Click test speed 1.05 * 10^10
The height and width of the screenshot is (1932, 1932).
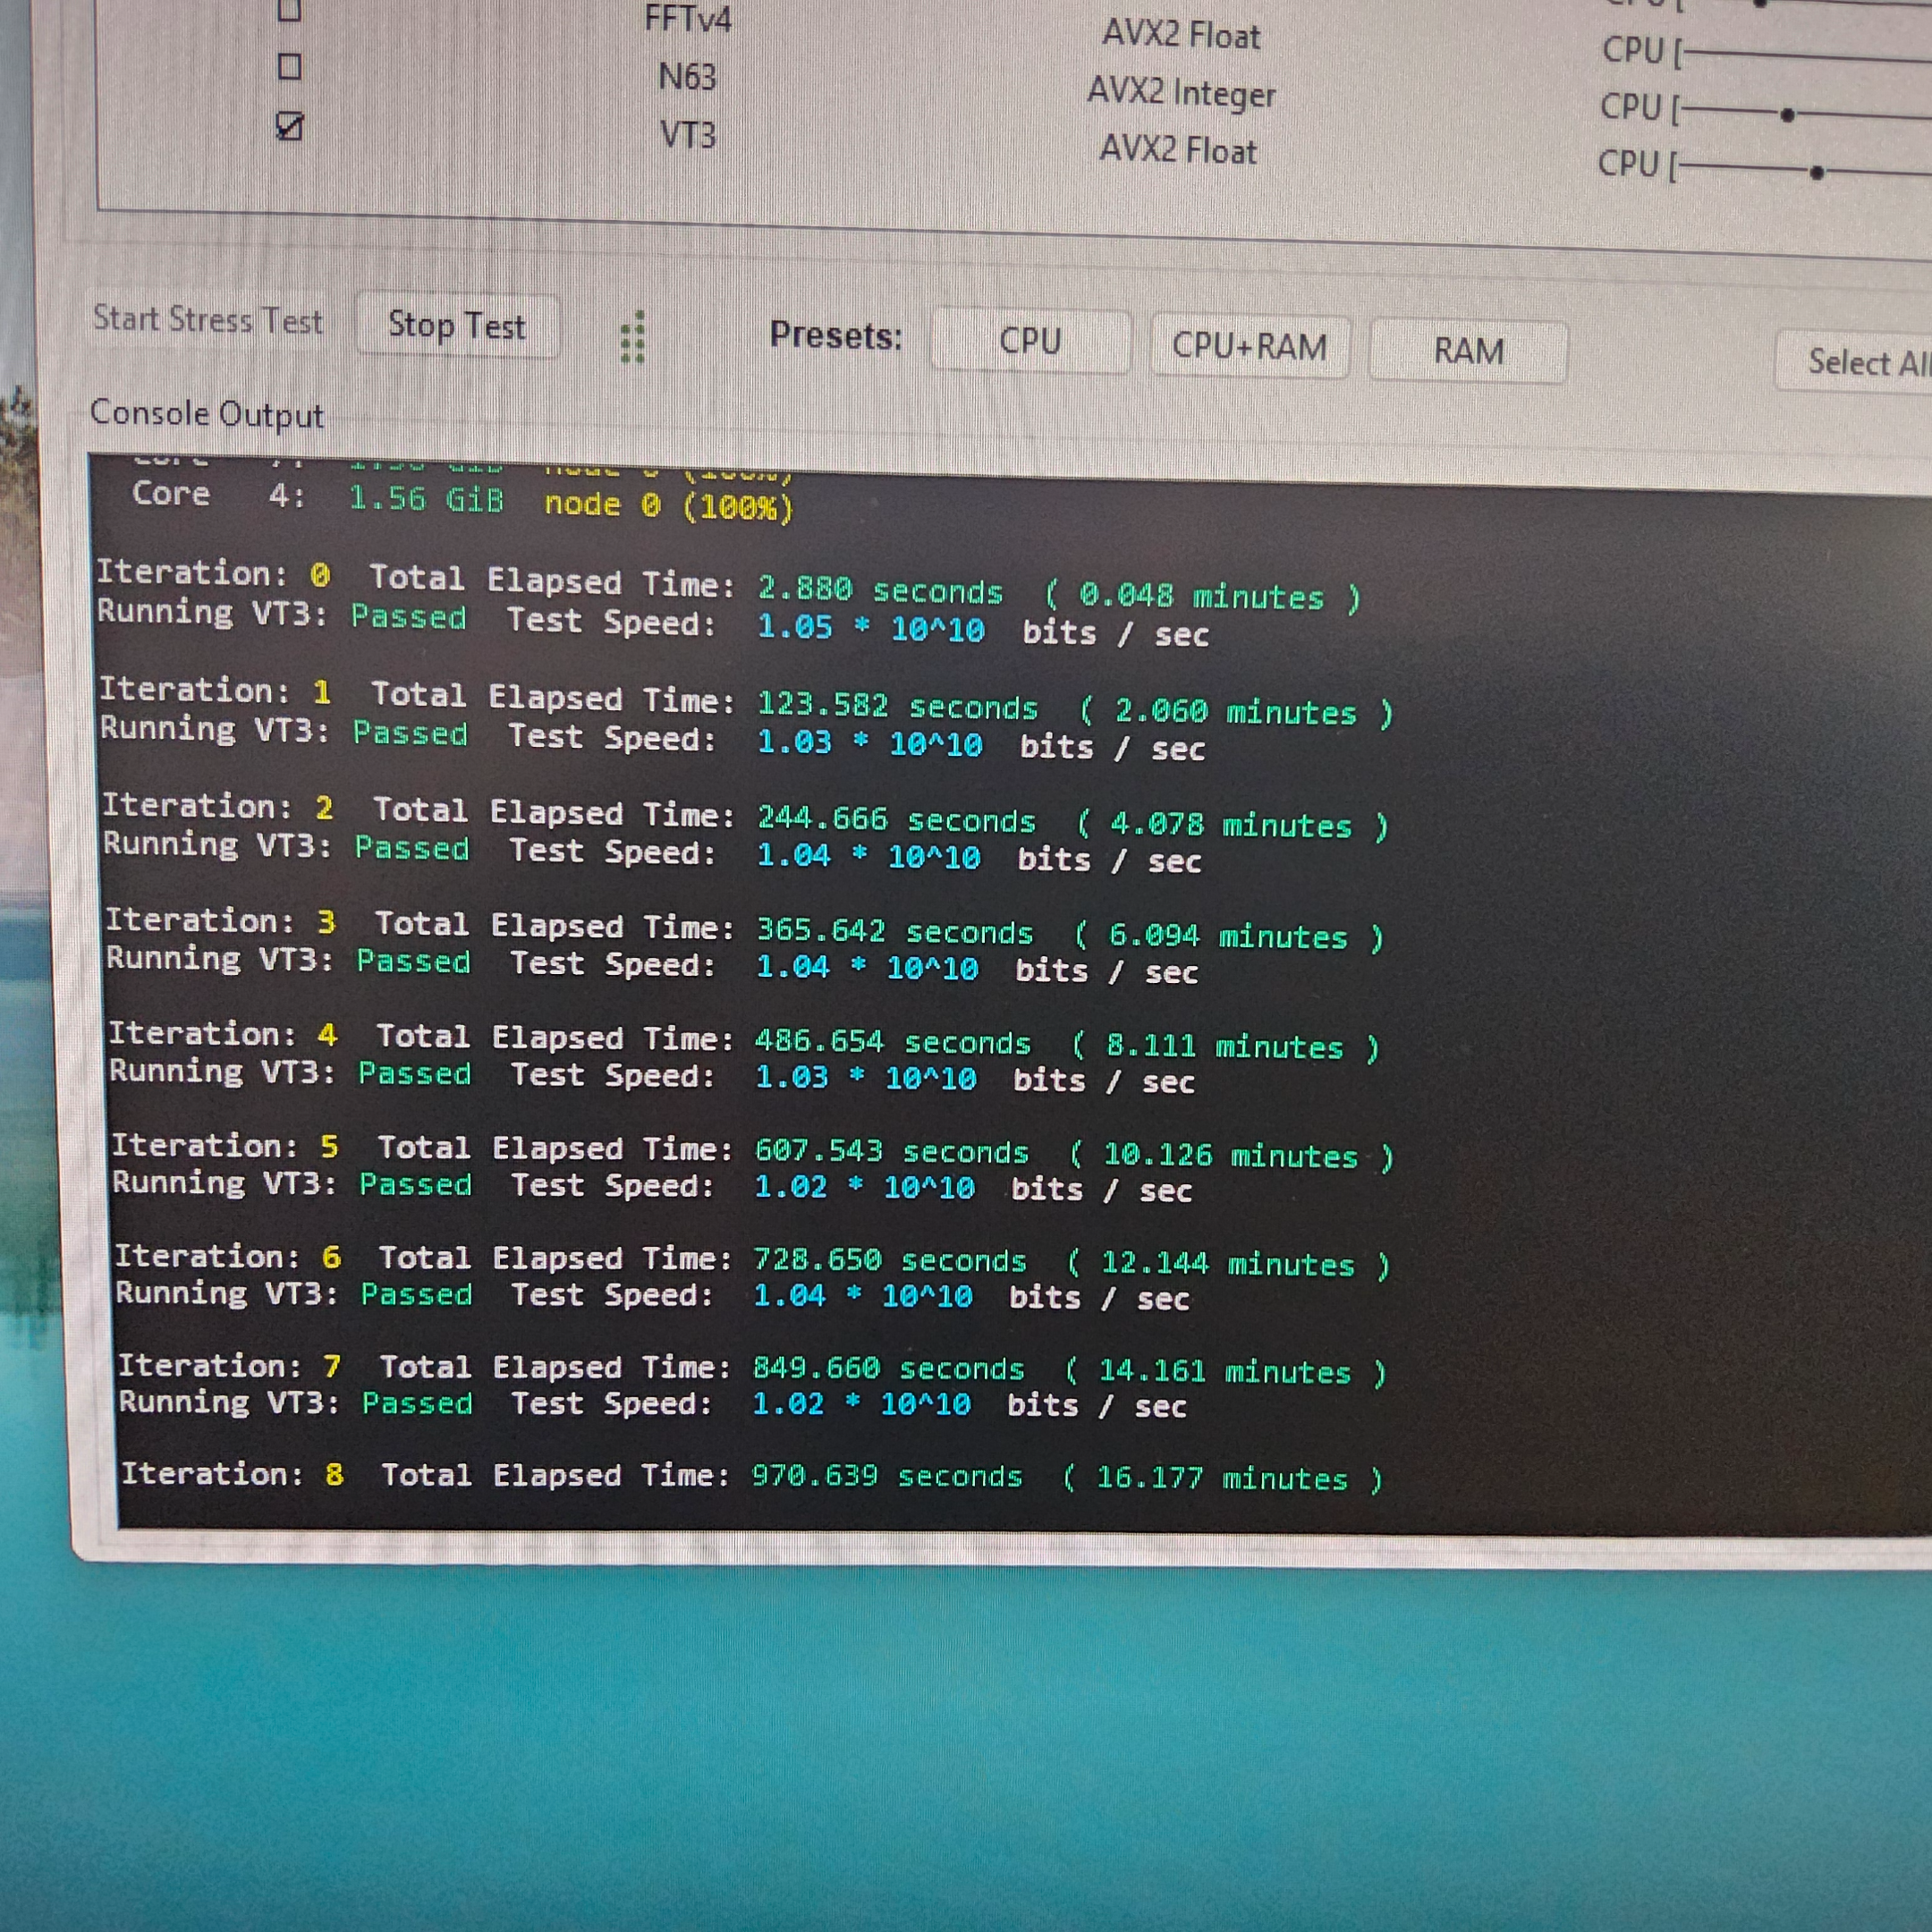[x=870, y=629]
